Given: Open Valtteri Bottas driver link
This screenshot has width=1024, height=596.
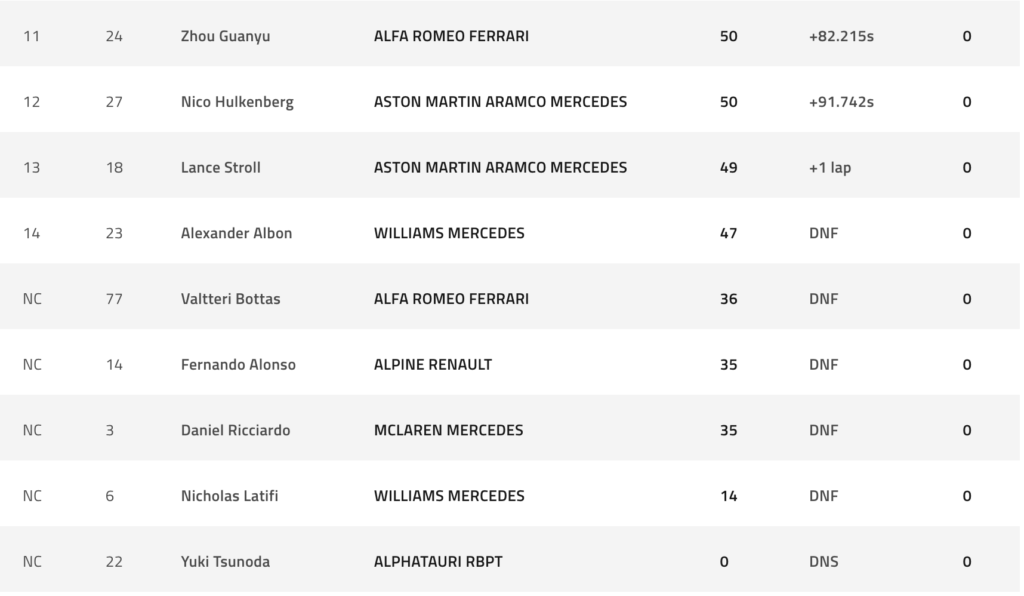Looking at the screenshot, I should click(230, 299).
